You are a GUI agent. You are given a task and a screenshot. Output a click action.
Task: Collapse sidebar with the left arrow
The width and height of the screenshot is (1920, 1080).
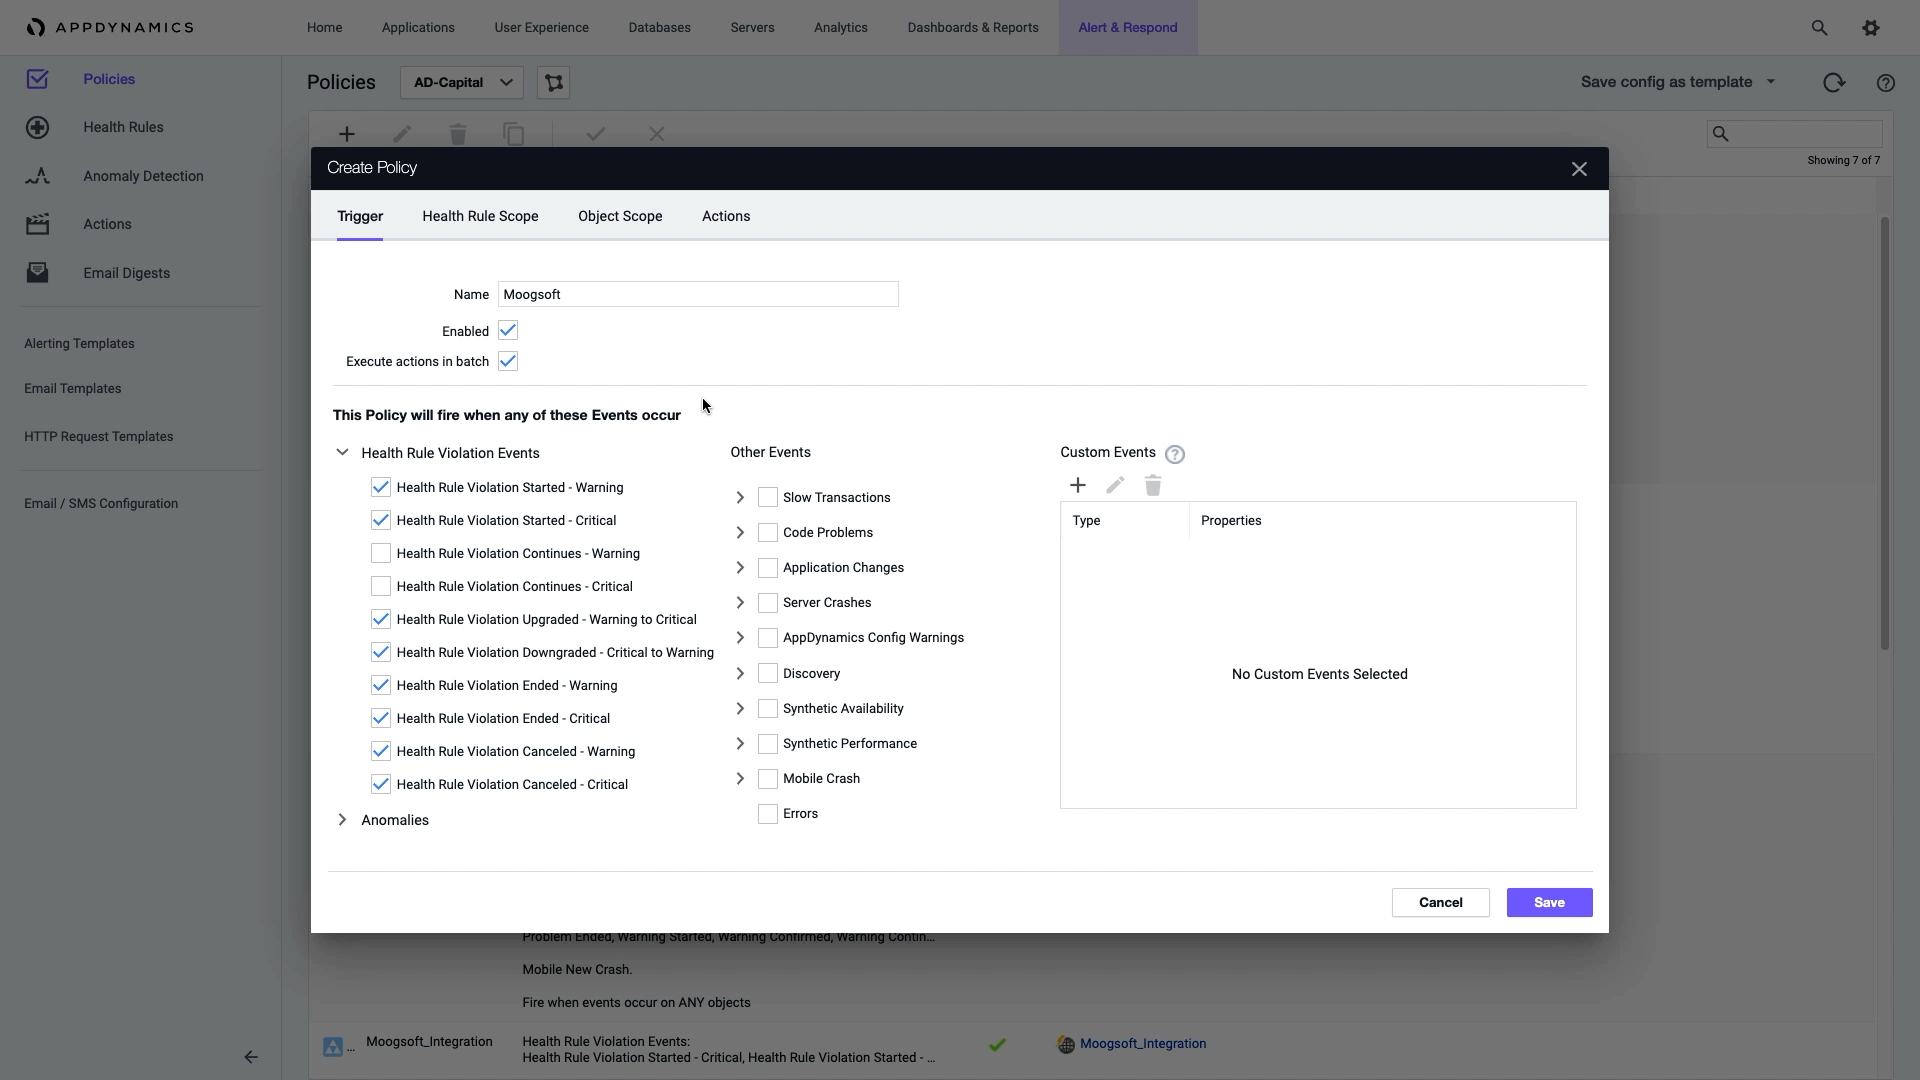click(x=251, y=1057)
